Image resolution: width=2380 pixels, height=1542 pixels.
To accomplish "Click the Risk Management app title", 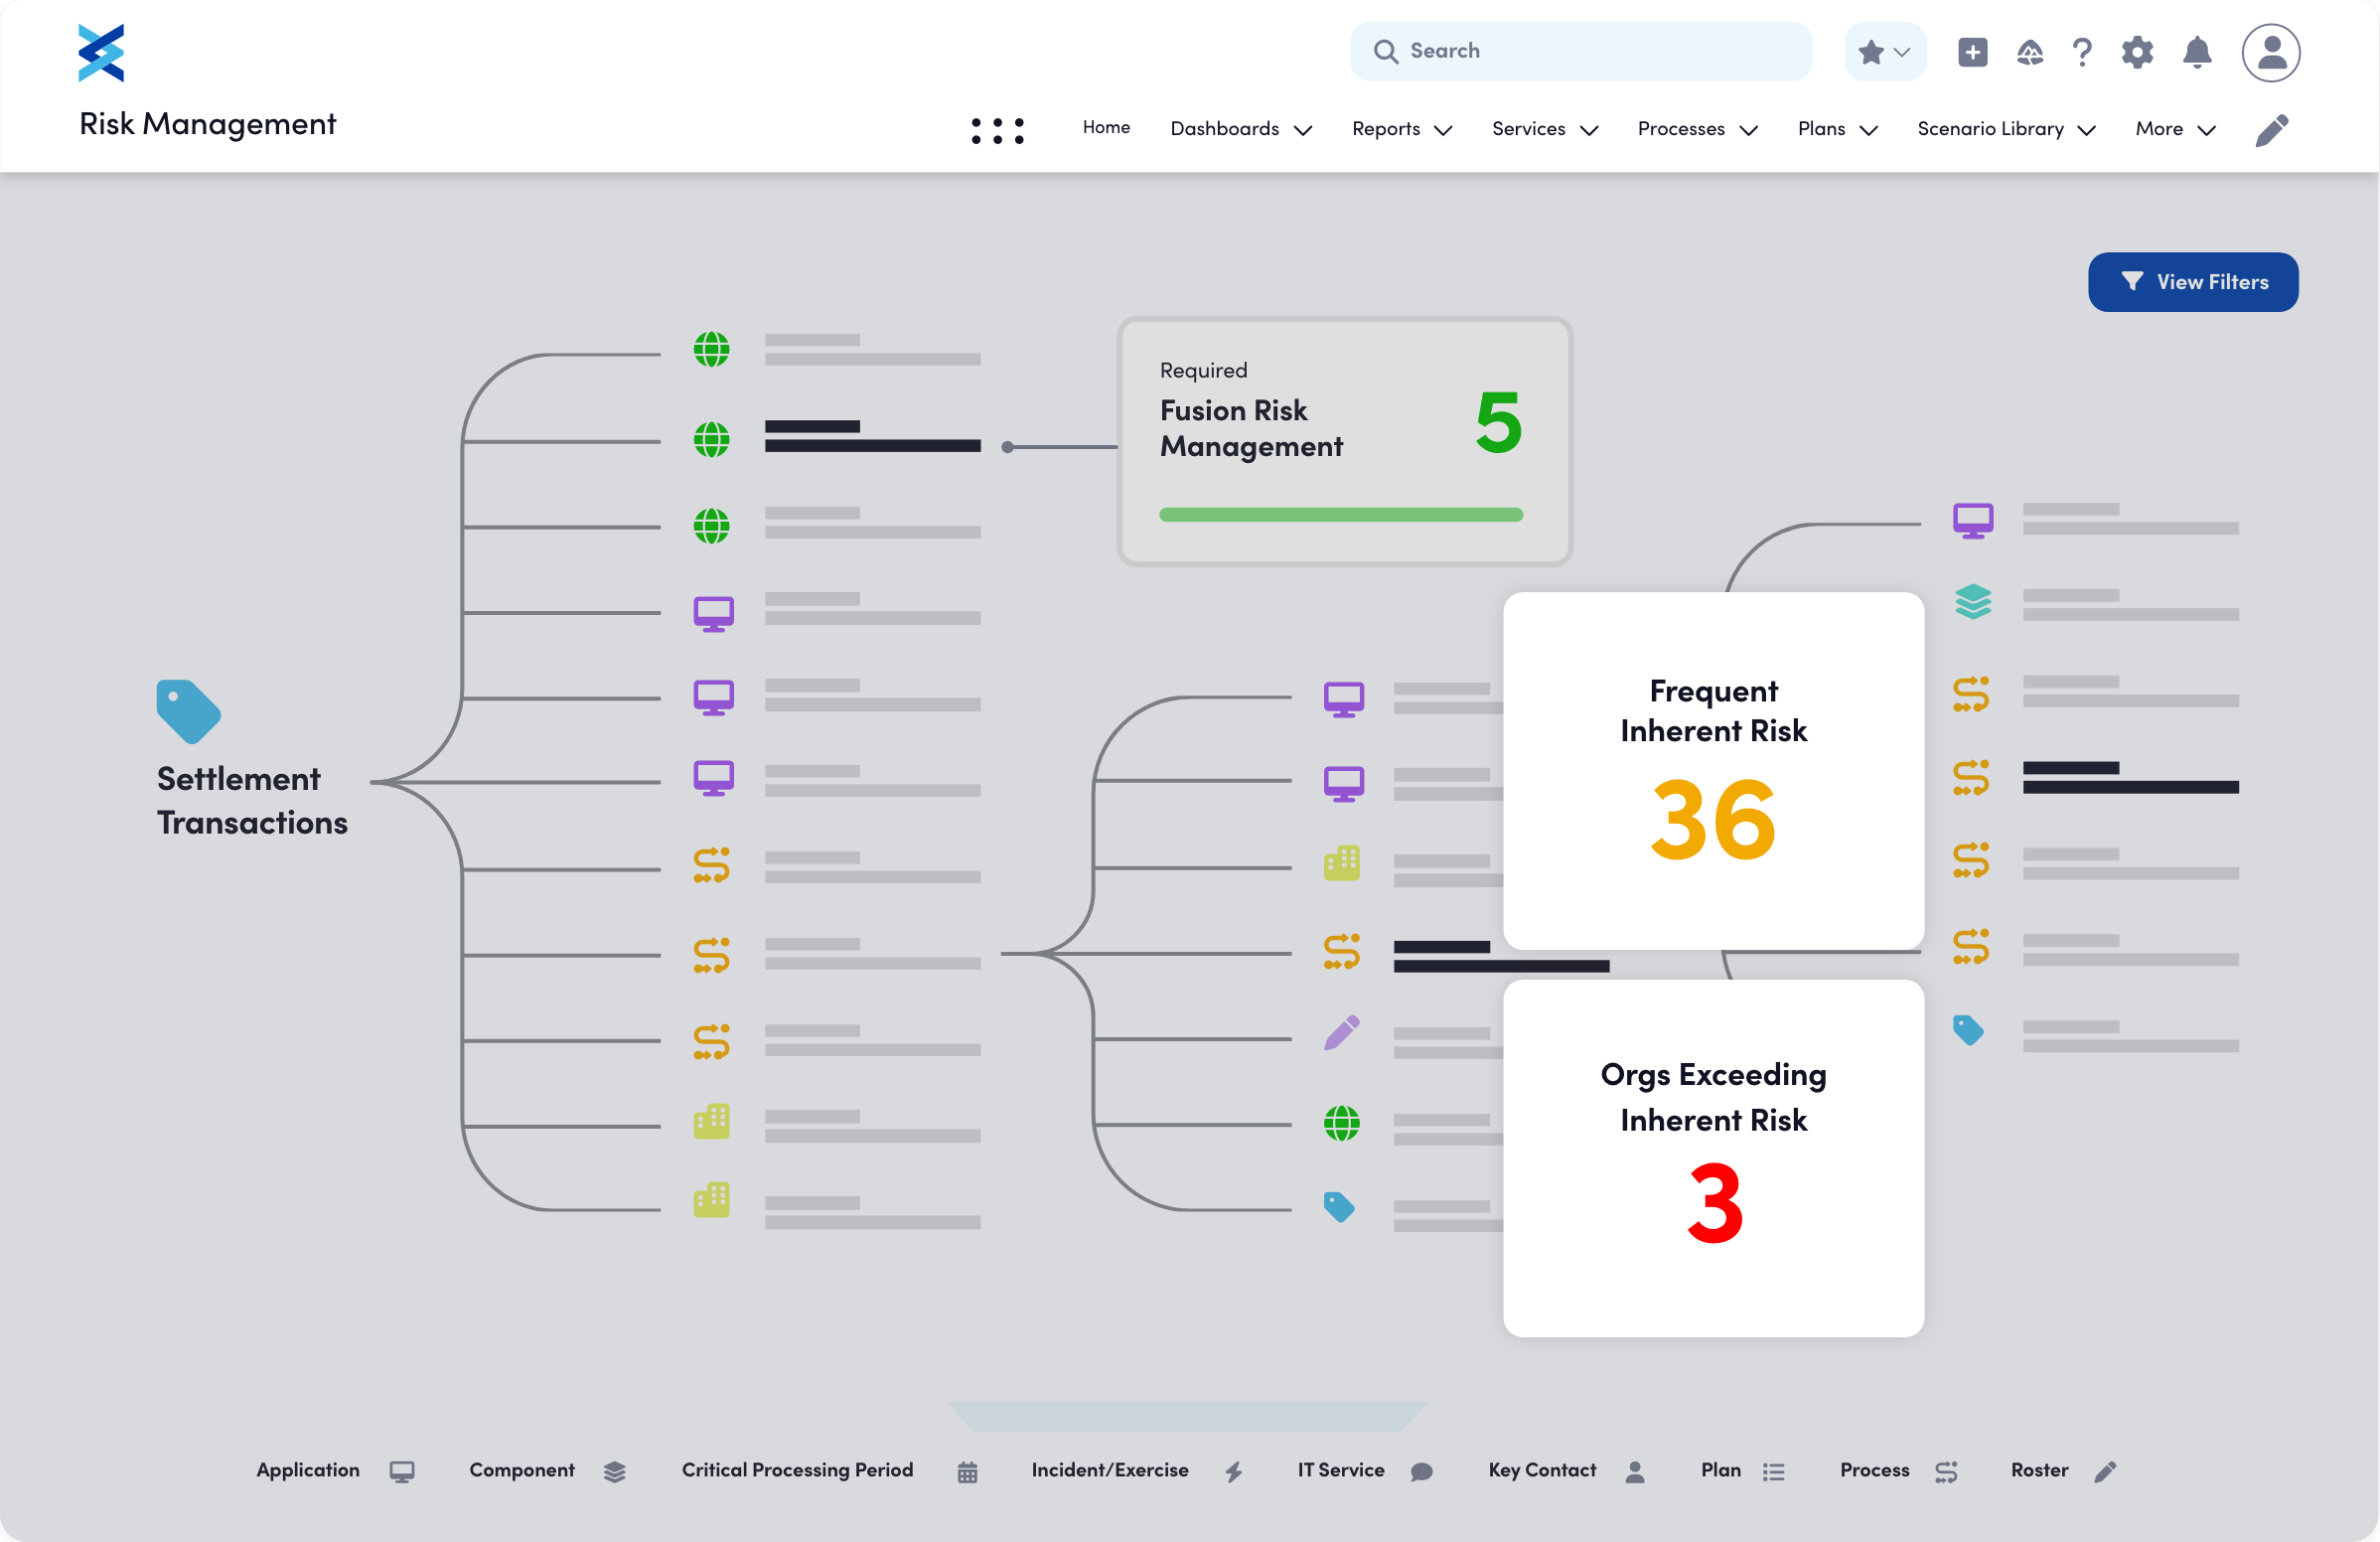I will click(207, 124).
